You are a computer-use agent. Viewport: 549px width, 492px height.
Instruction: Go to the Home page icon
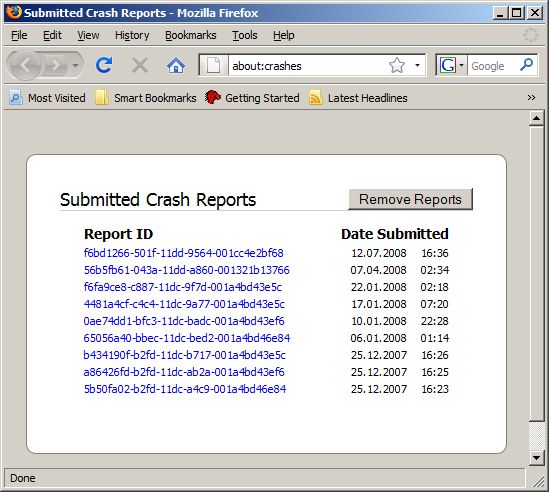point(176,65)
